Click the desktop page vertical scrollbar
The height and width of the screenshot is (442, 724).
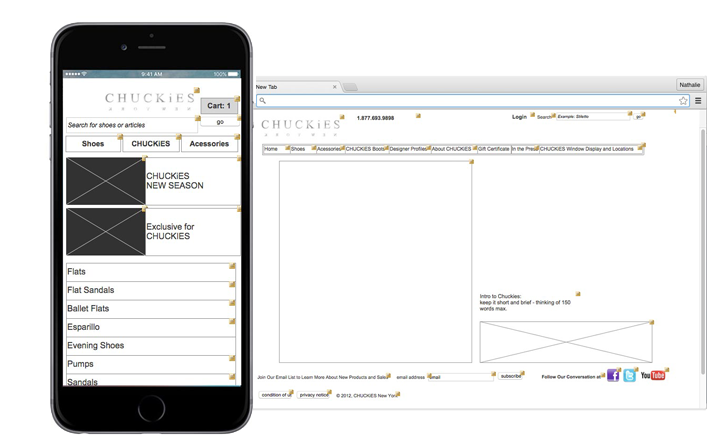click(703, 252)
